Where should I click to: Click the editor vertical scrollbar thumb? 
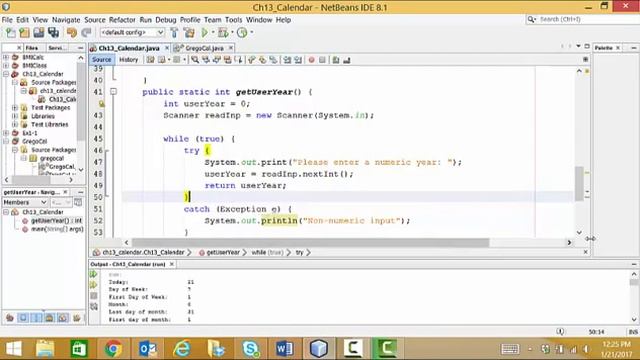(x=579, y=184)
